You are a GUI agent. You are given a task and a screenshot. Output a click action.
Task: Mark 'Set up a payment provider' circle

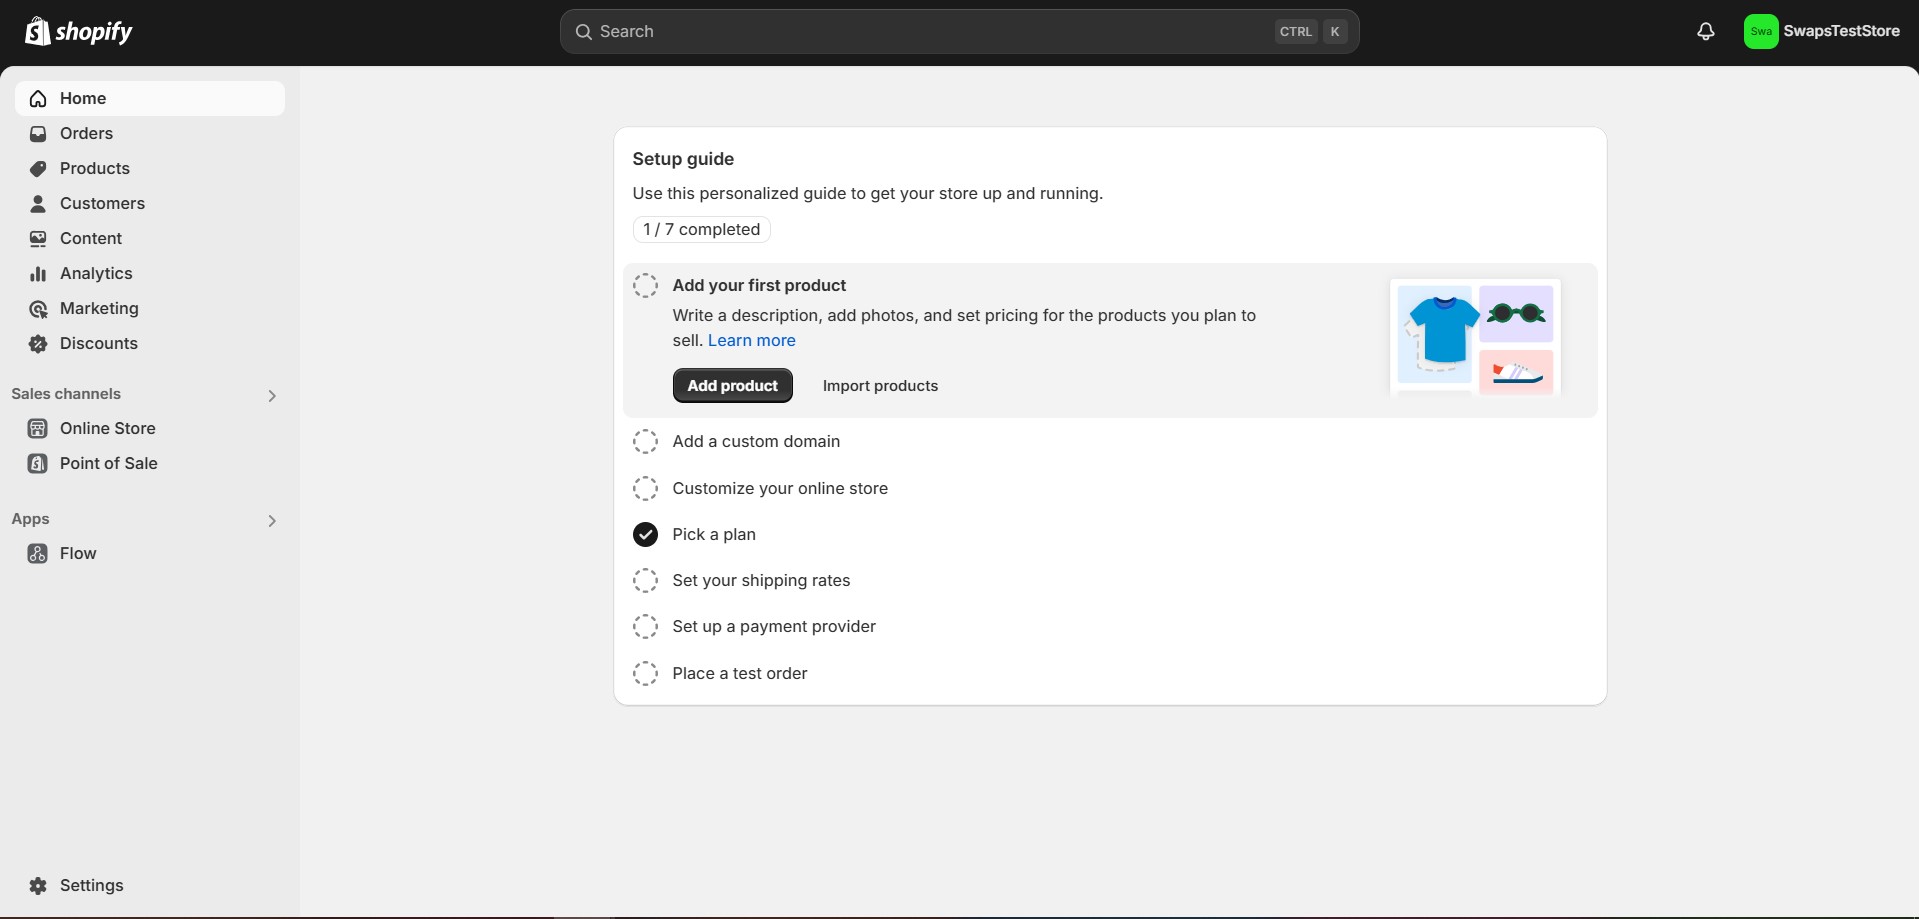pyautogui.click(x=646, y=626)
